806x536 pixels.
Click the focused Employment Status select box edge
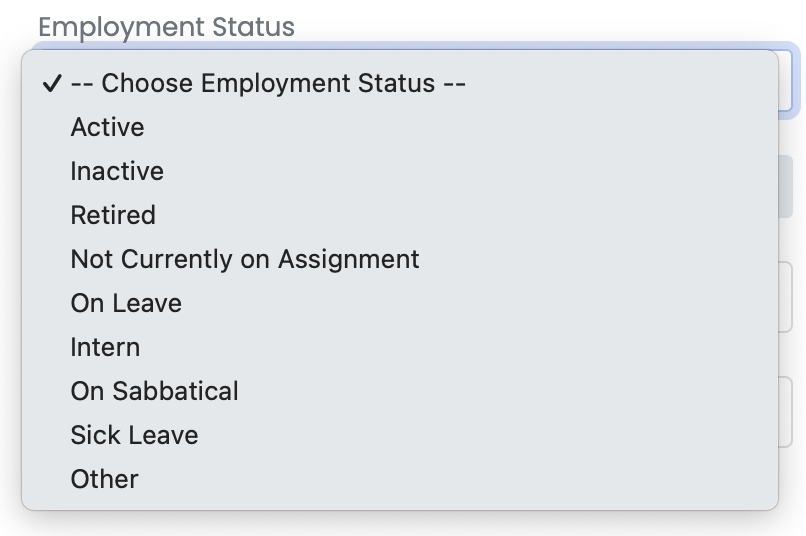788,80
